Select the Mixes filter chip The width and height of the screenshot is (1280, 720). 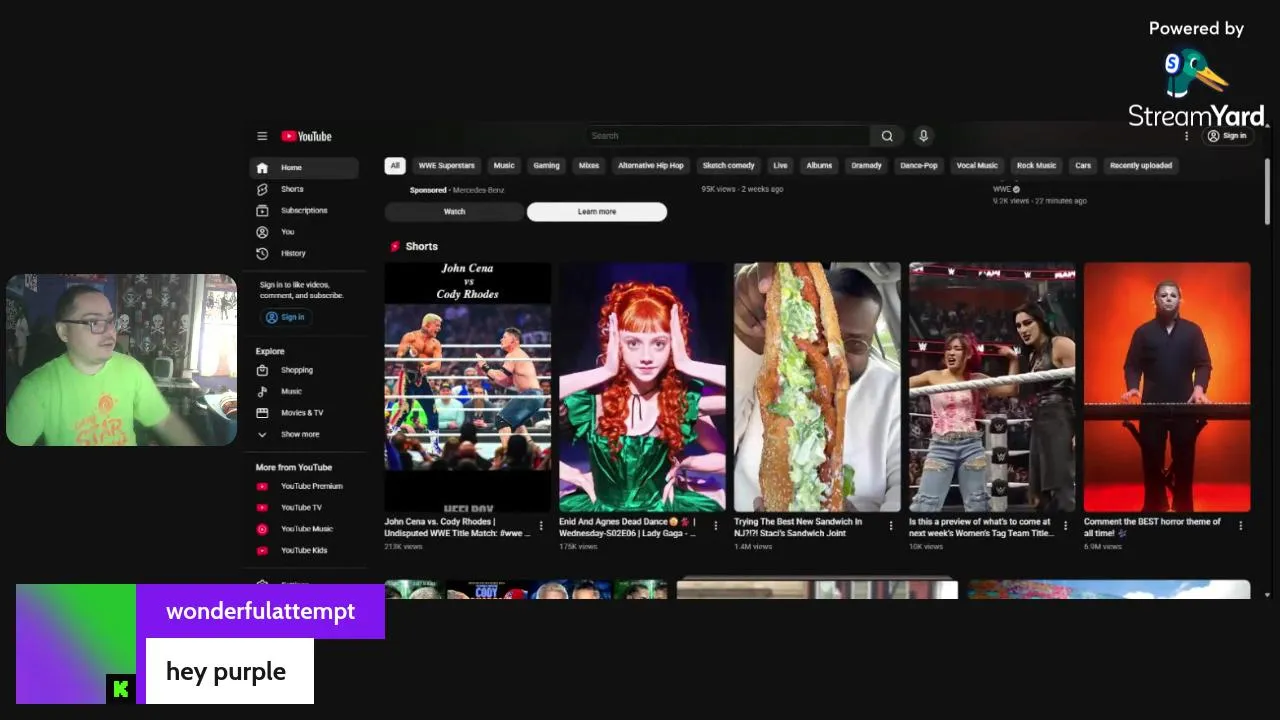point(589,166)
